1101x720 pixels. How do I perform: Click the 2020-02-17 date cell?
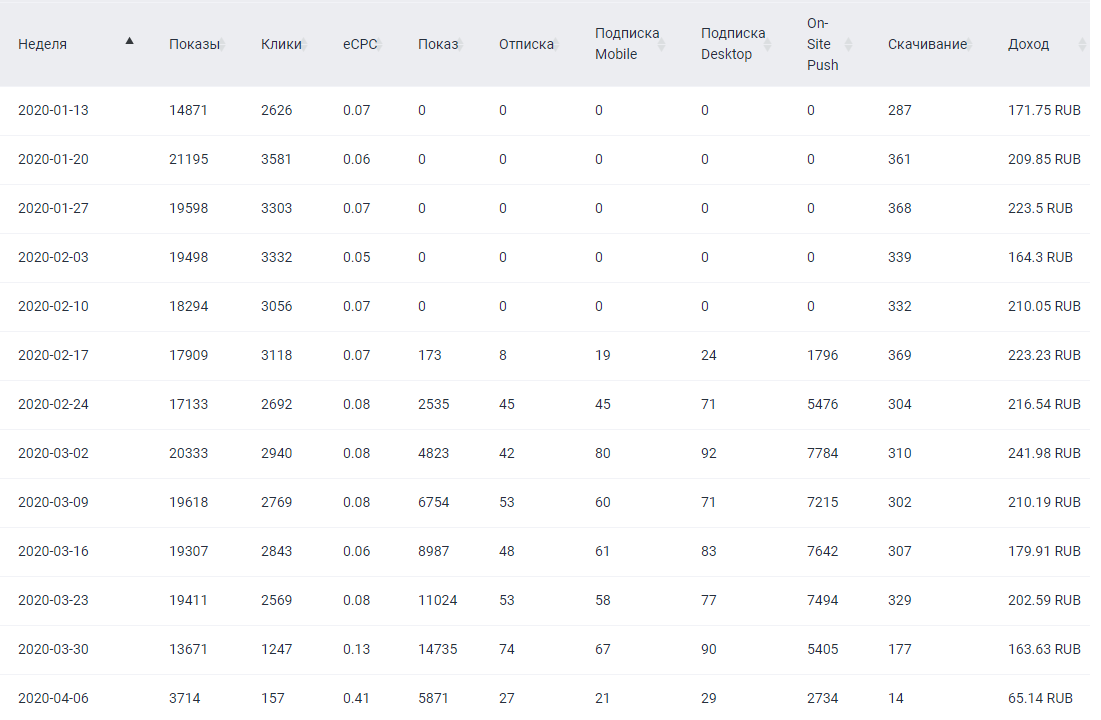53,355
